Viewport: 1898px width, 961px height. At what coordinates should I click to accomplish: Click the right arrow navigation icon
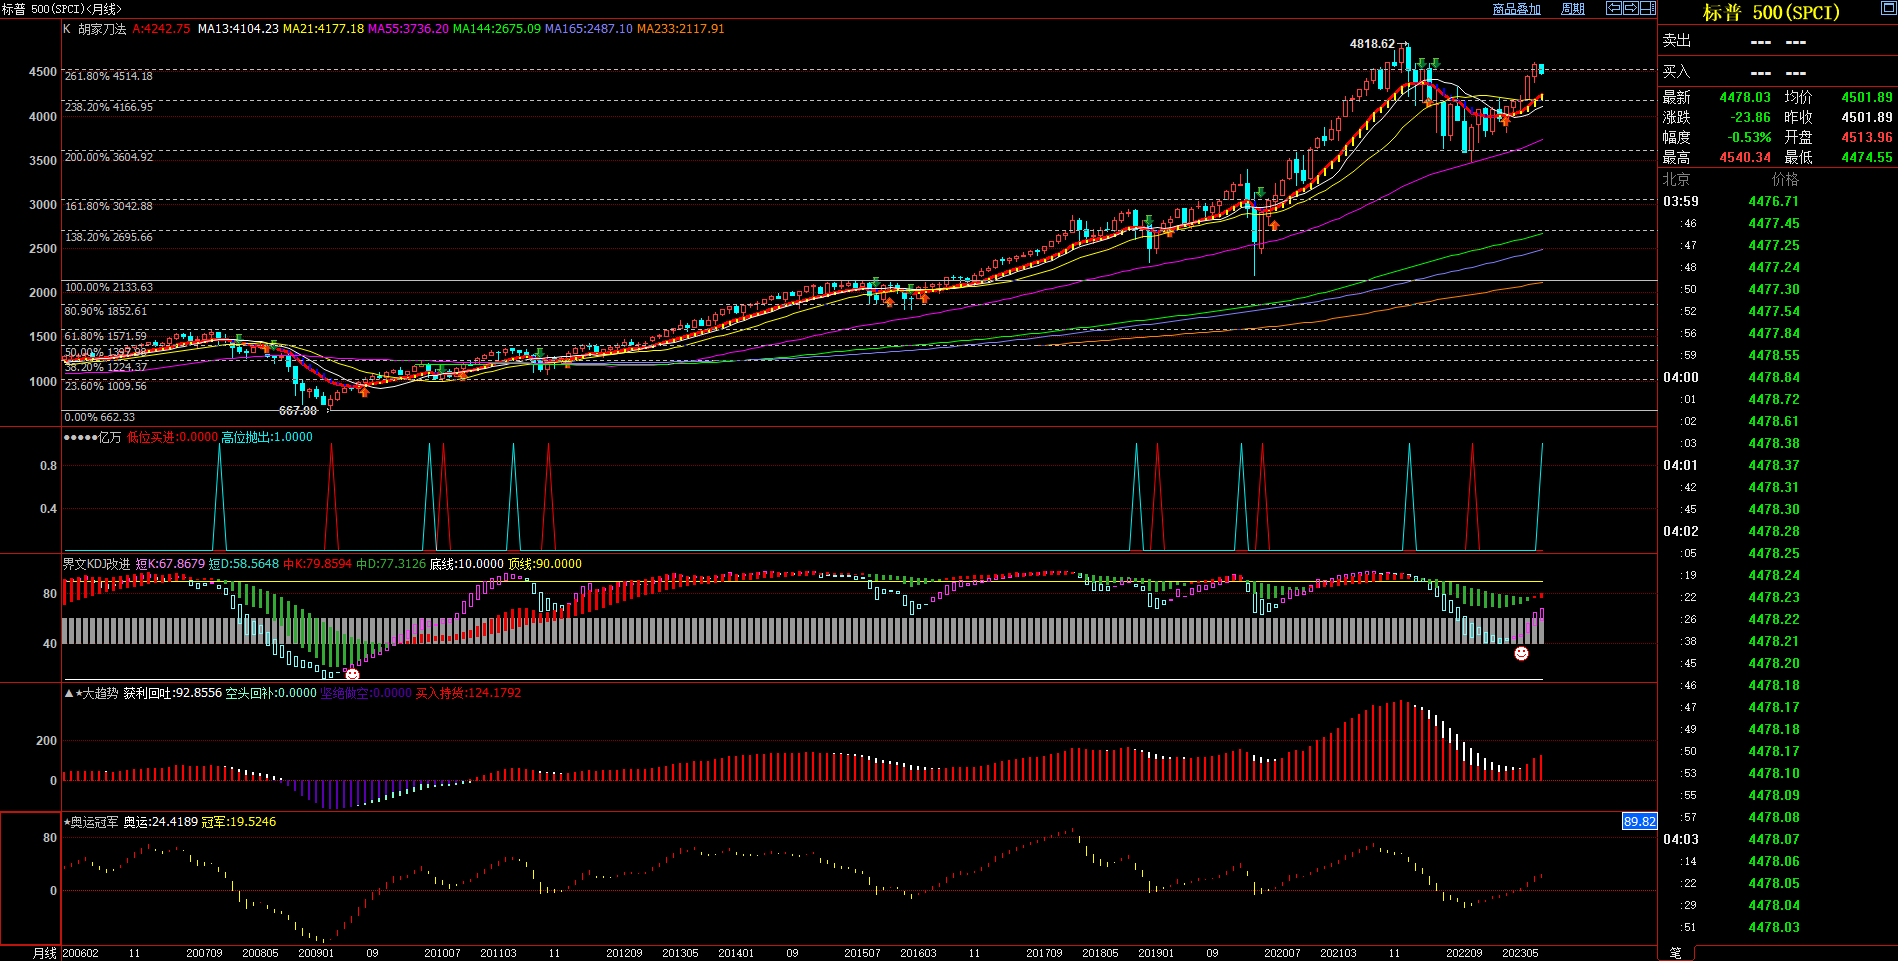pyautogui.click(x=1631, y=8)
